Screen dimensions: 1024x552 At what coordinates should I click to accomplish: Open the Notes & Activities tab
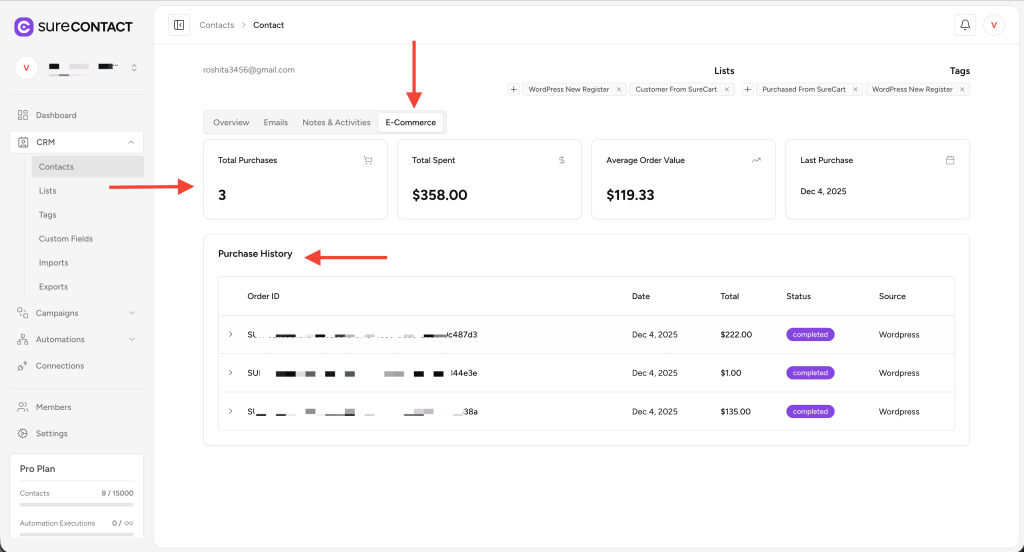[336, 122]
